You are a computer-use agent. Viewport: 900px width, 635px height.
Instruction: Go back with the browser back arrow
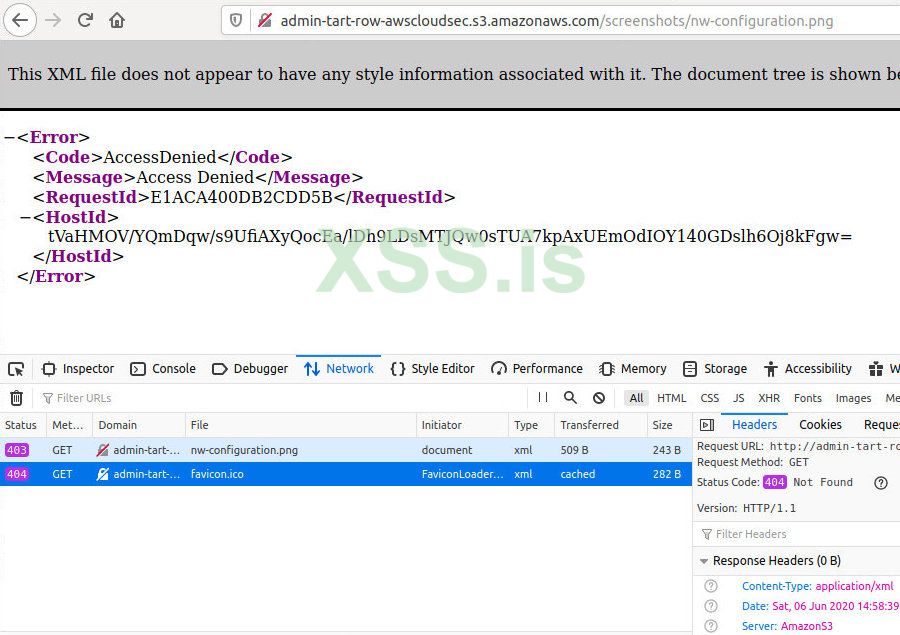[x=20, y=20]
